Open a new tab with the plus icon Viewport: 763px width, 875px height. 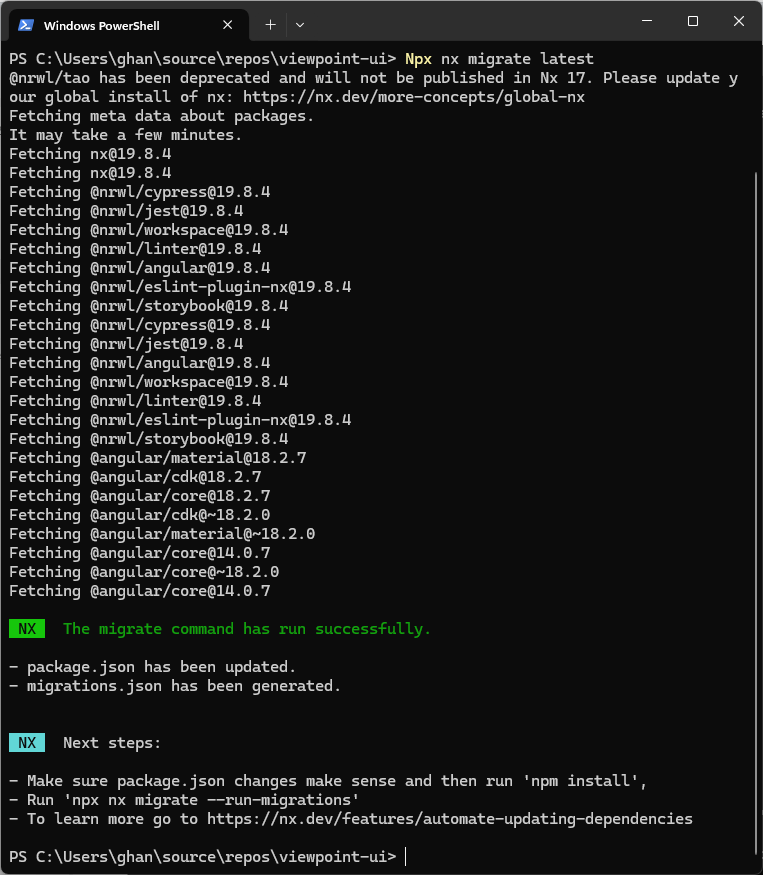270,25
